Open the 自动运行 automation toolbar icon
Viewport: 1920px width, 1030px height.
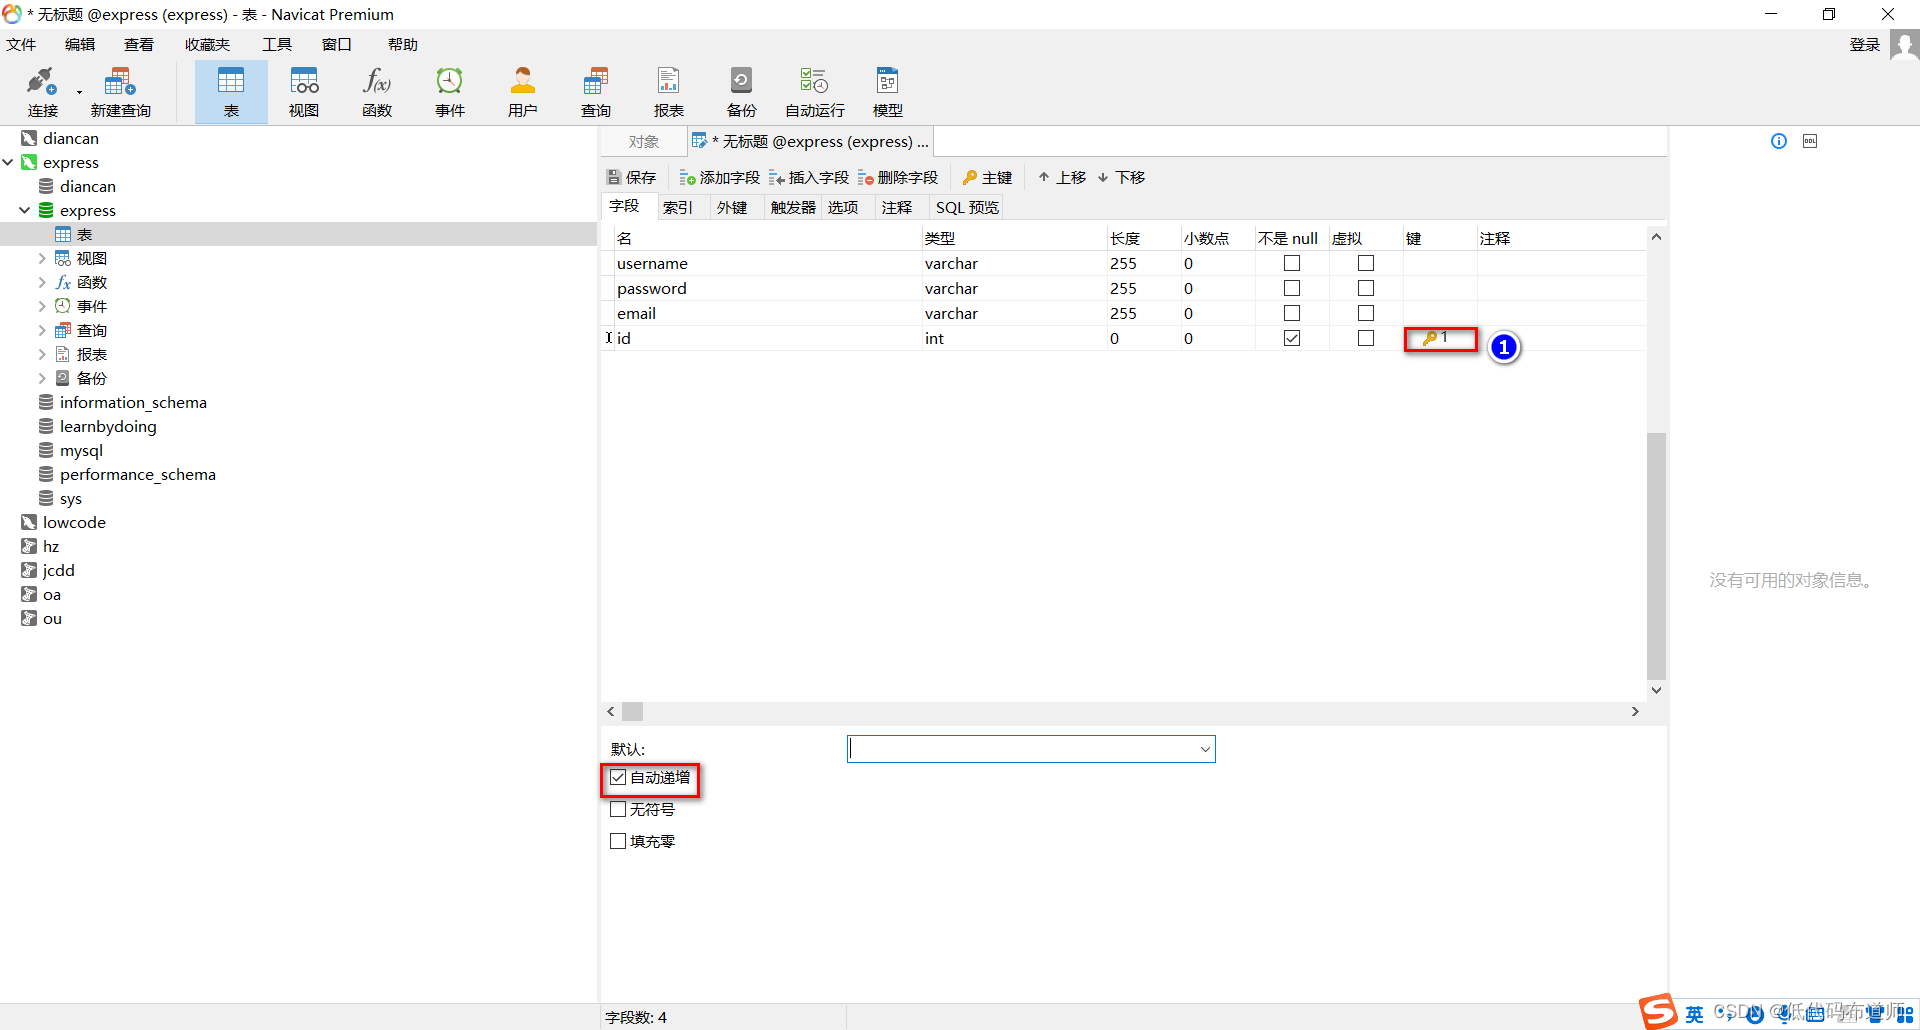[x=815, y=92]
